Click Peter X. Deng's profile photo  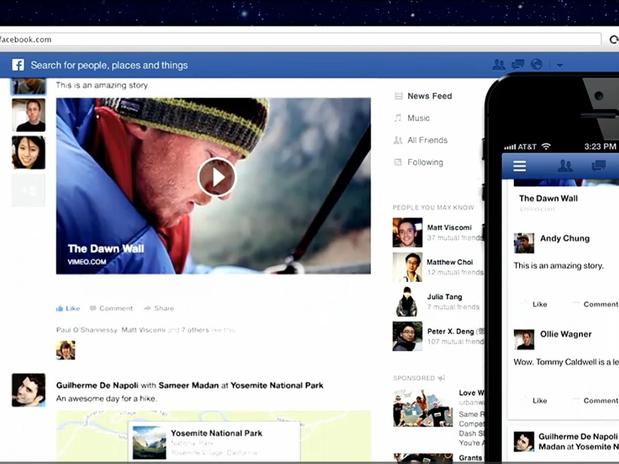[x=407, y=336]
